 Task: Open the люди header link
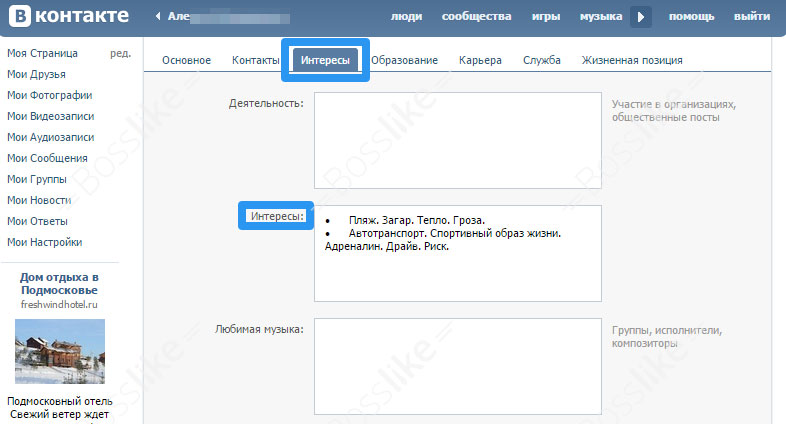(407, 17)
